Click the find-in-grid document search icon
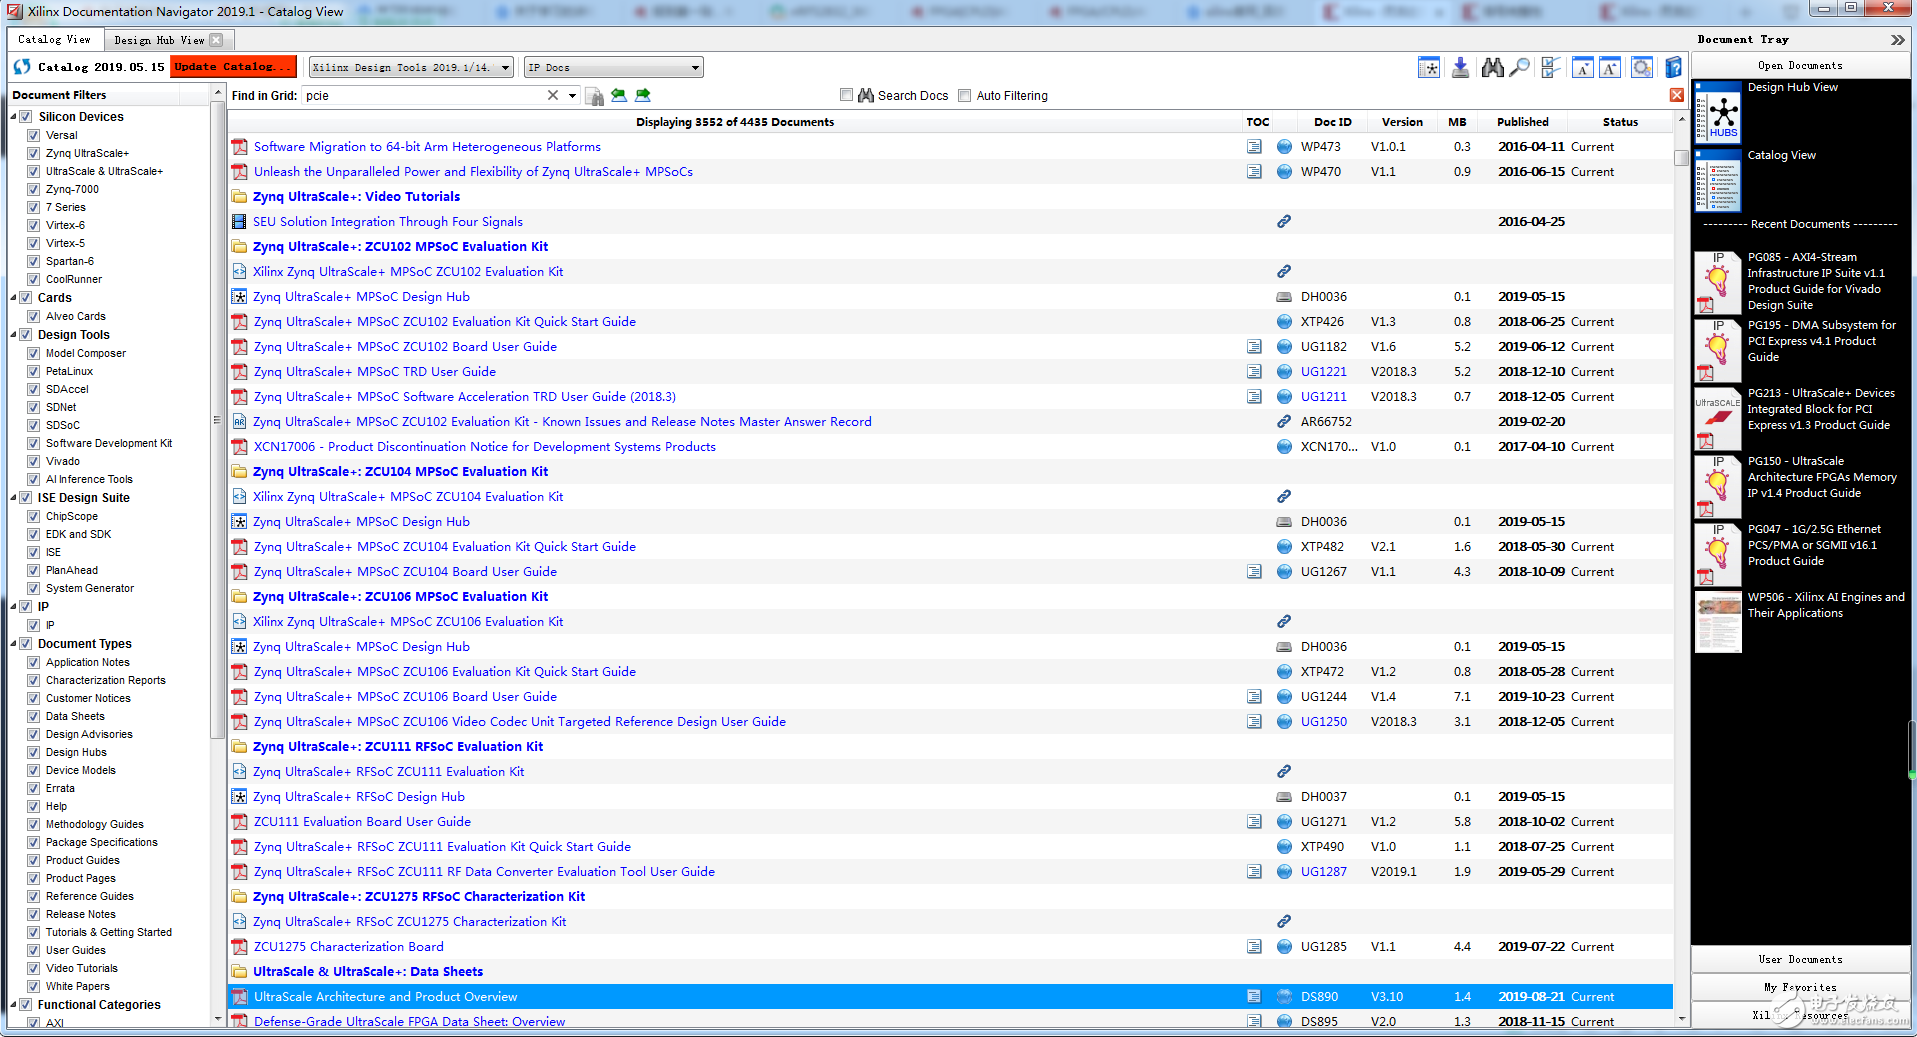 [594, 96]
